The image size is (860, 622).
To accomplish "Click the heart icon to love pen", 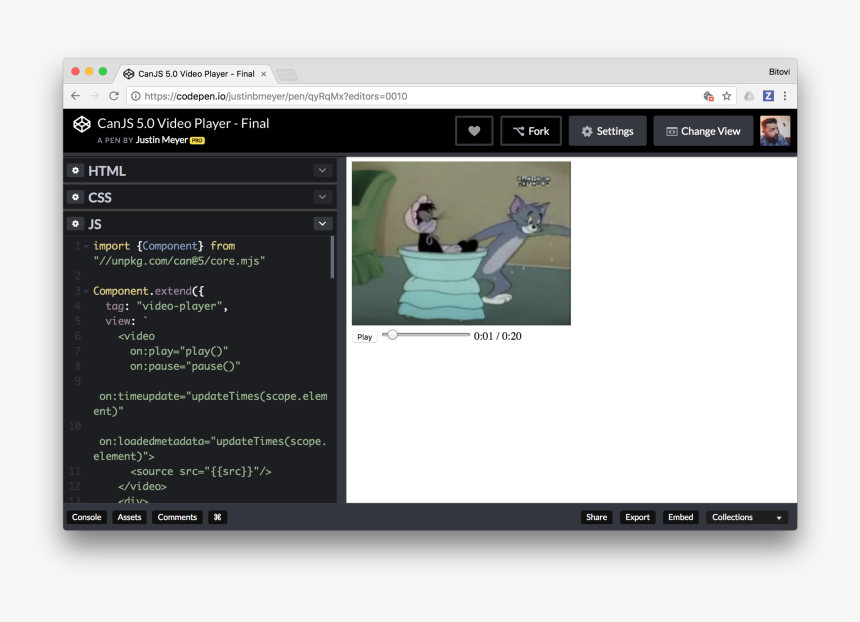I will (x=474, y=131).
